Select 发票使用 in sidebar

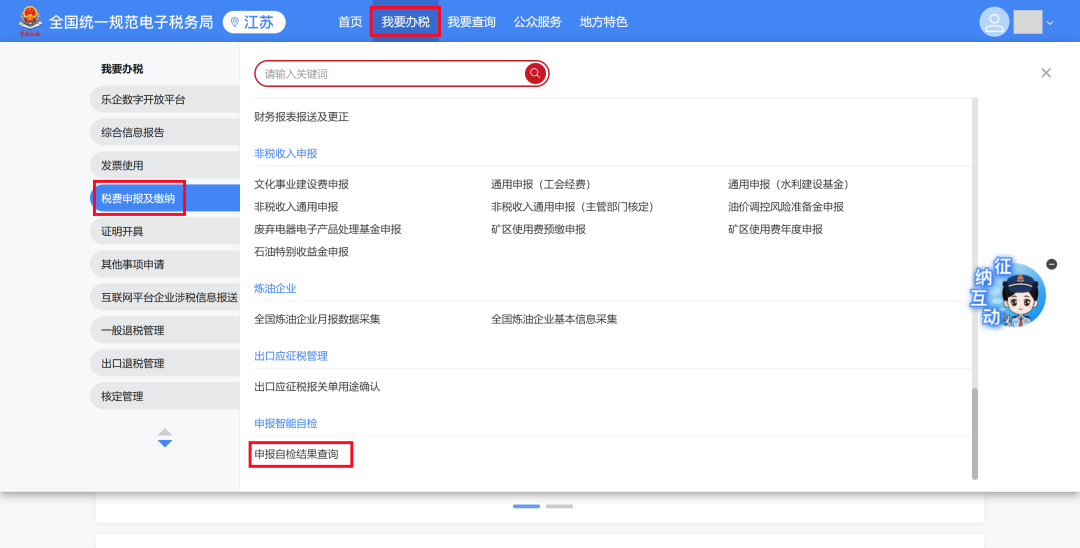tap(123, 165)
